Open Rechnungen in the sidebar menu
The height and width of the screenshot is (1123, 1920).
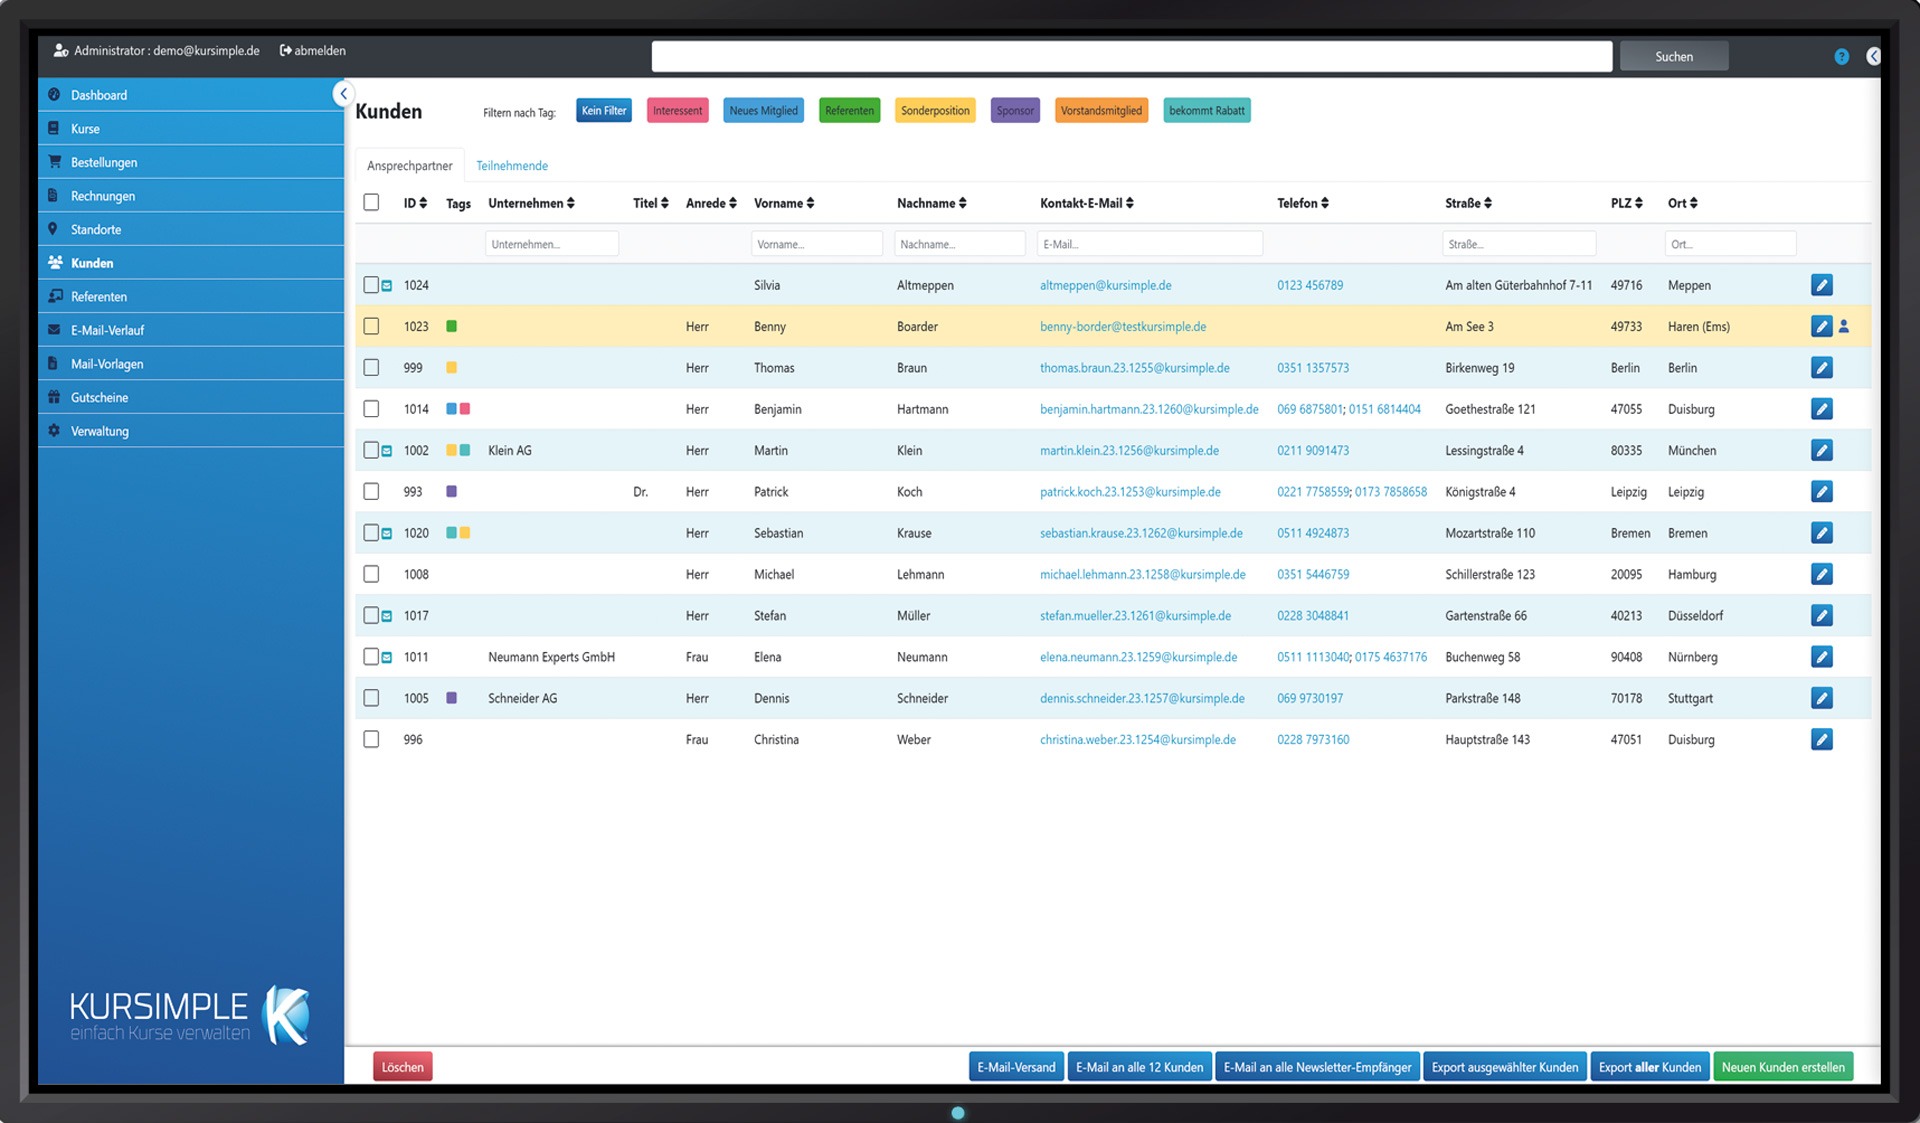pos(102,196)
